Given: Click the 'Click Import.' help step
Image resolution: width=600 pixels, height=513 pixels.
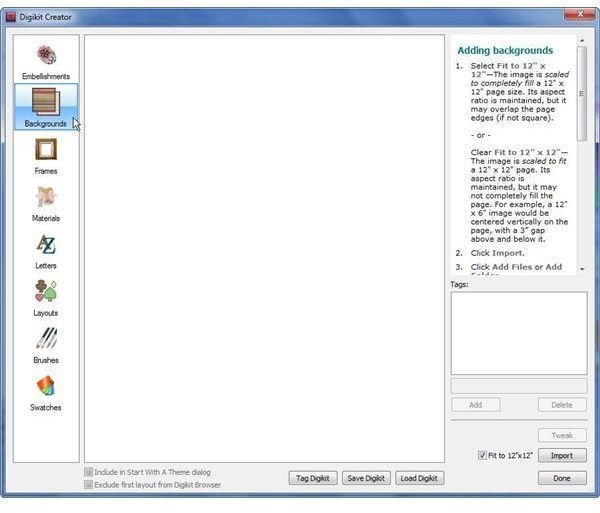Looking at the screenshot, I should [497, 253].
